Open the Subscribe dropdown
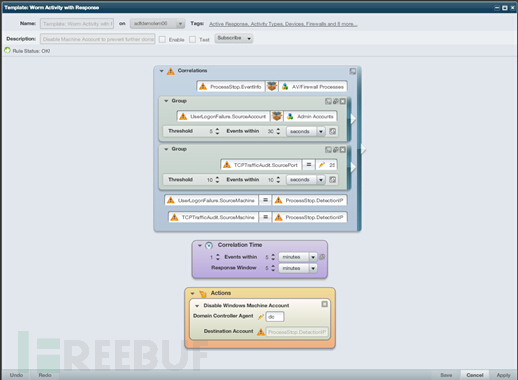The width and height of the screenshot is (518, 380). pyautogui.click(x=234, y=38)
